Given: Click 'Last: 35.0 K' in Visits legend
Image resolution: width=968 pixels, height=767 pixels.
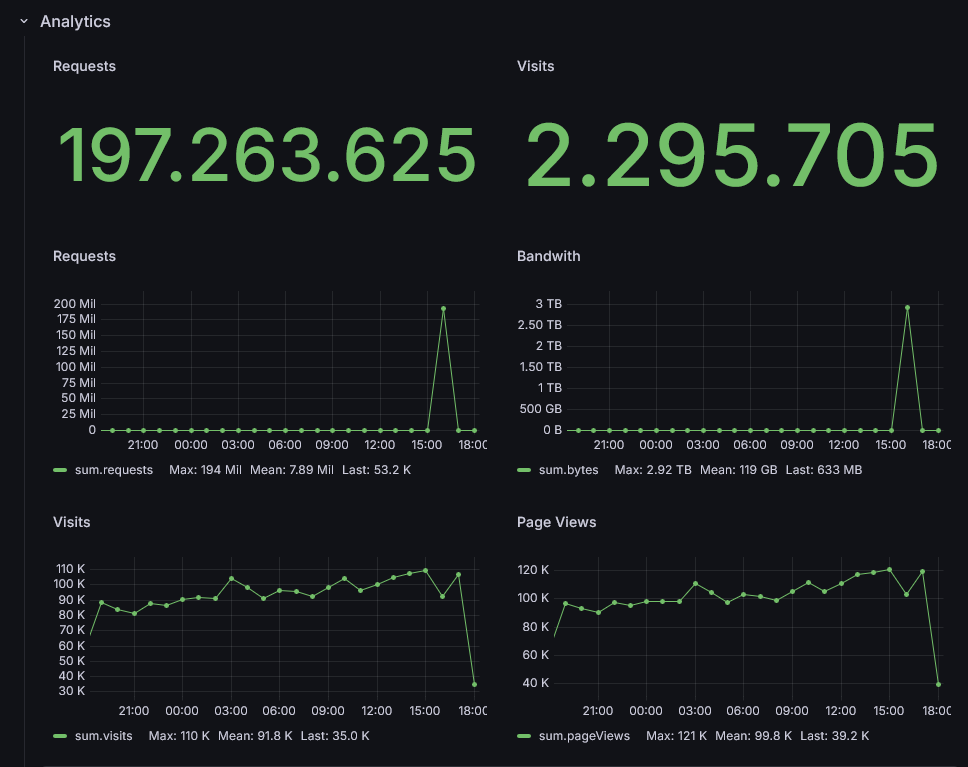Looking at the screenshot, I should [335, 736].
